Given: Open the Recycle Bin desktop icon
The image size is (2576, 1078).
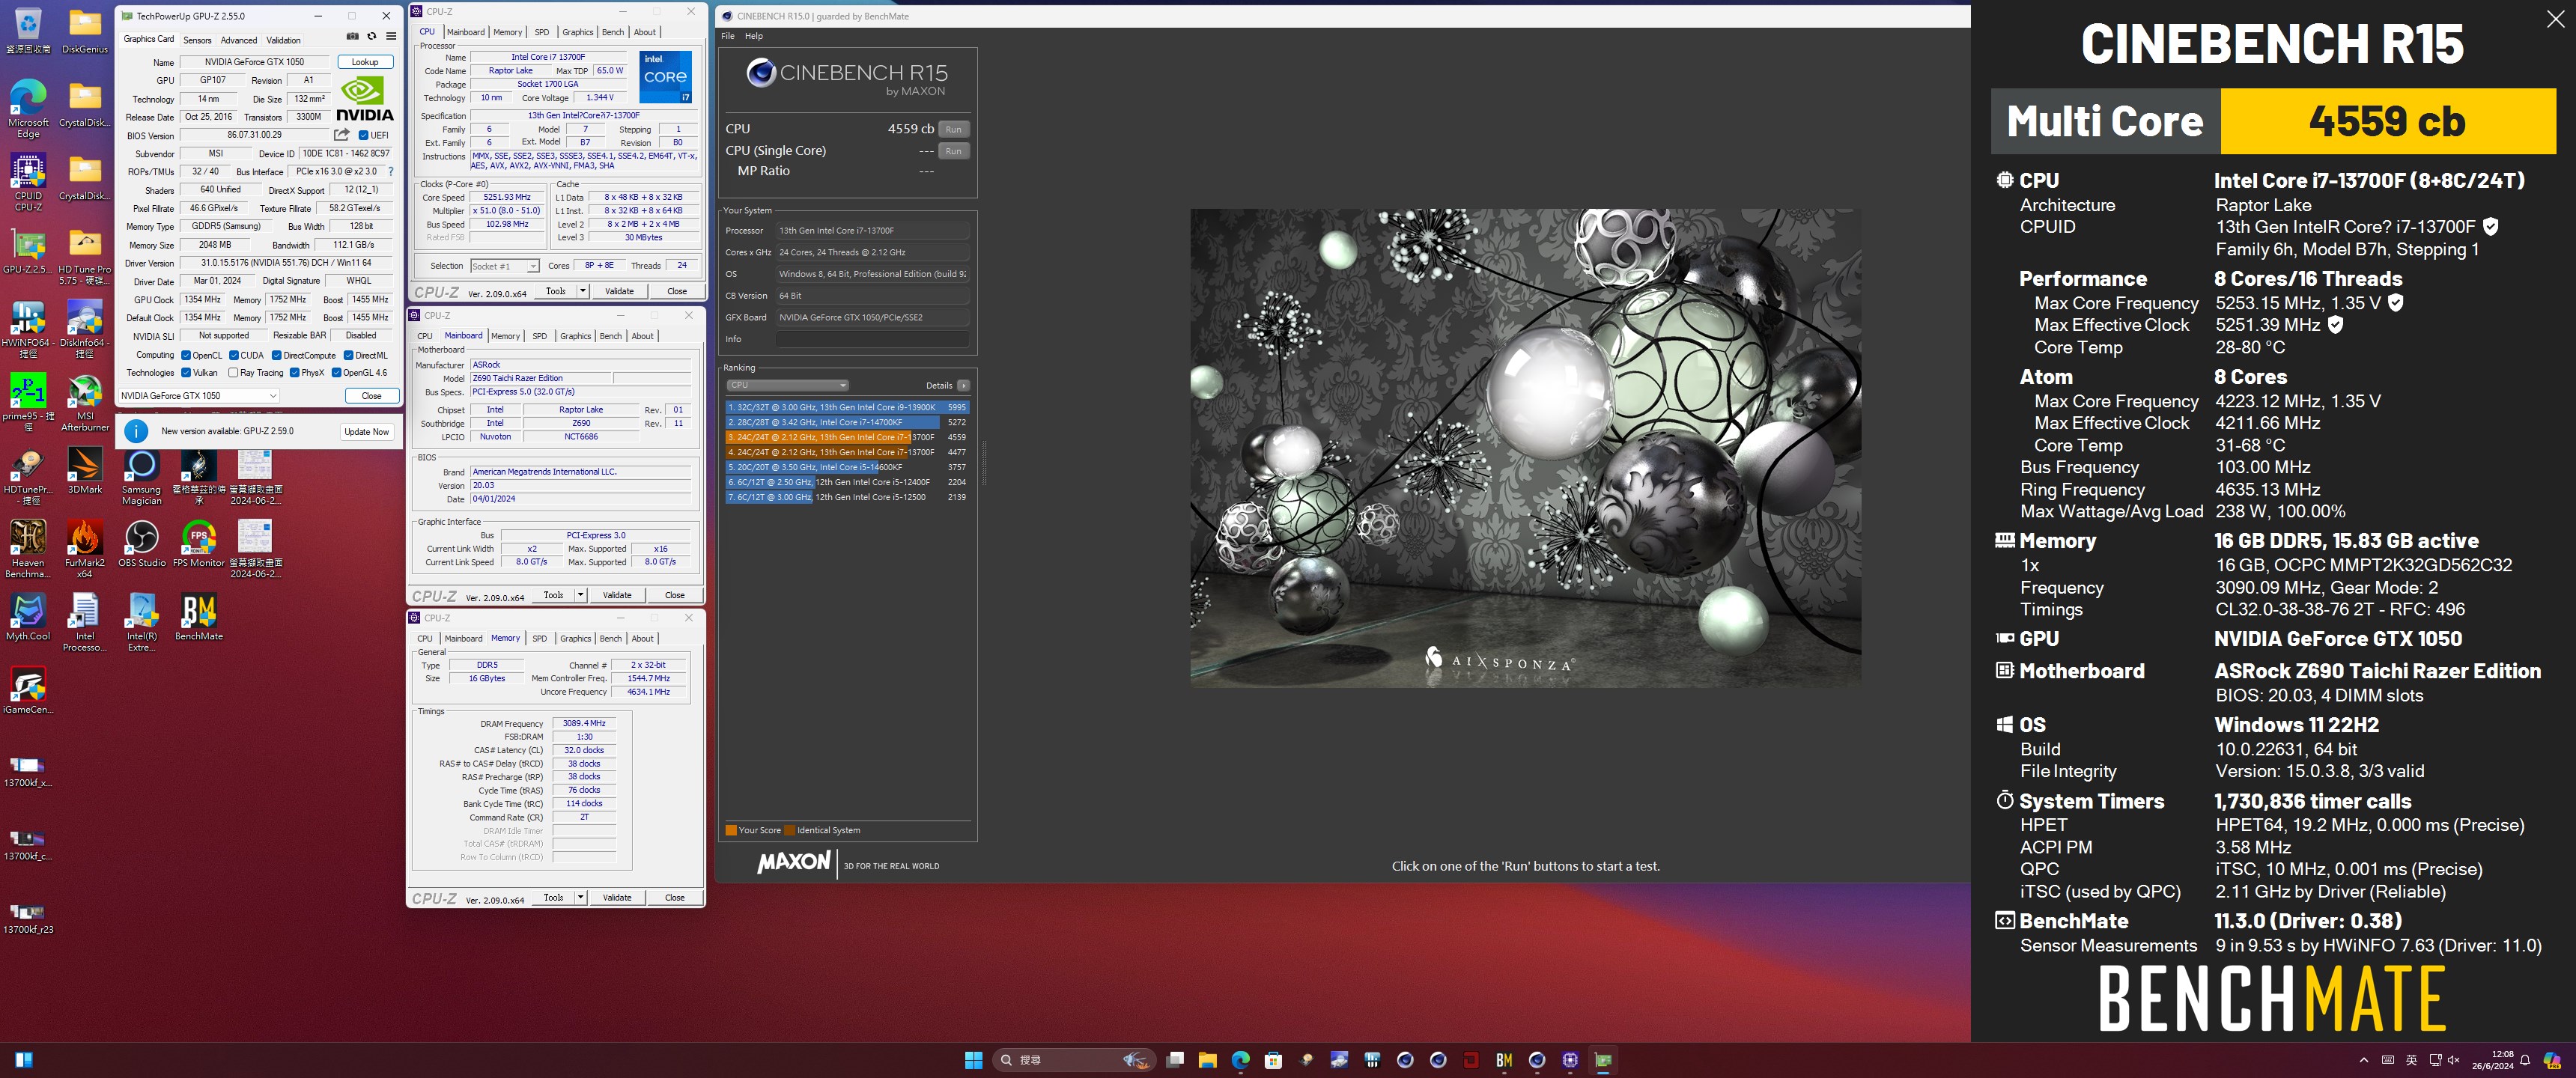Looking at the screenshot, I should coord(28,30).
